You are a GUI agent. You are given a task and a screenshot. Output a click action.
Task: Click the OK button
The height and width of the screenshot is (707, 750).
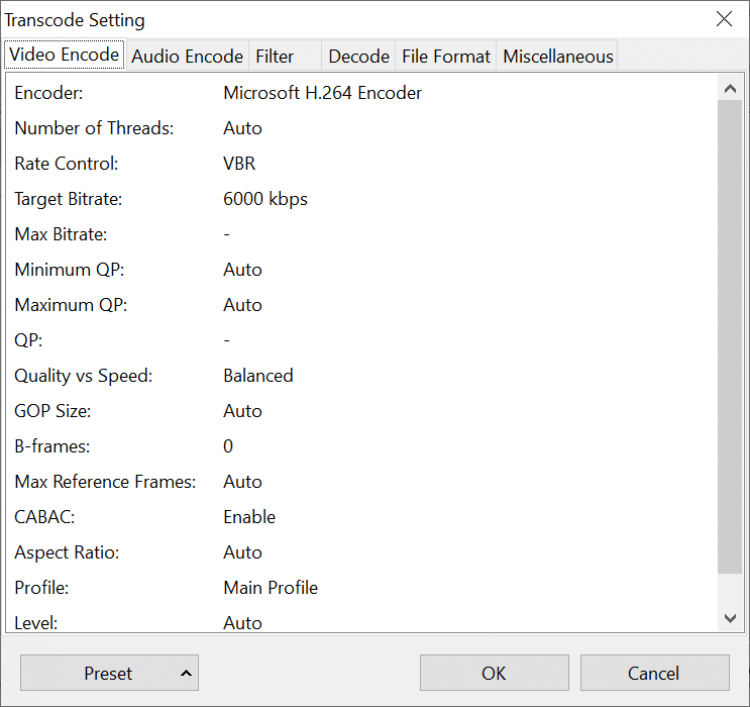click(494, 673)
